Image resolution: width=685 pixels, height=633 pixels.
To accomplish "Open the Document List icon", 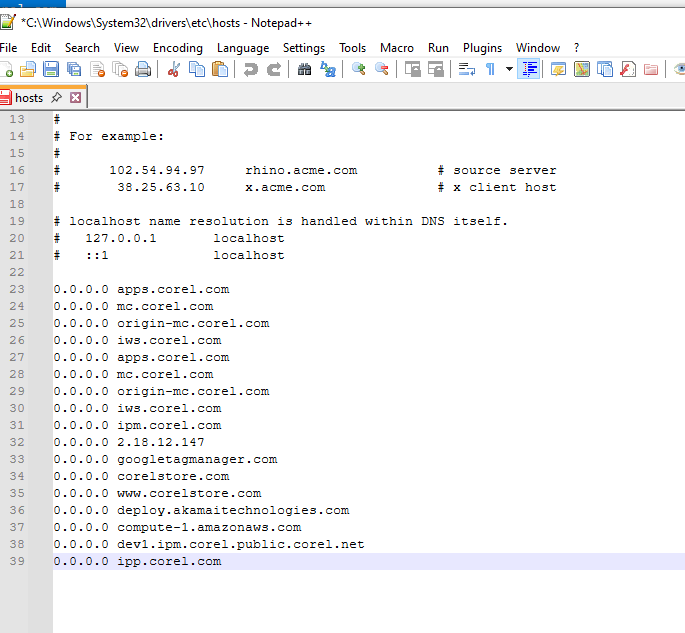I will (605, 69).
